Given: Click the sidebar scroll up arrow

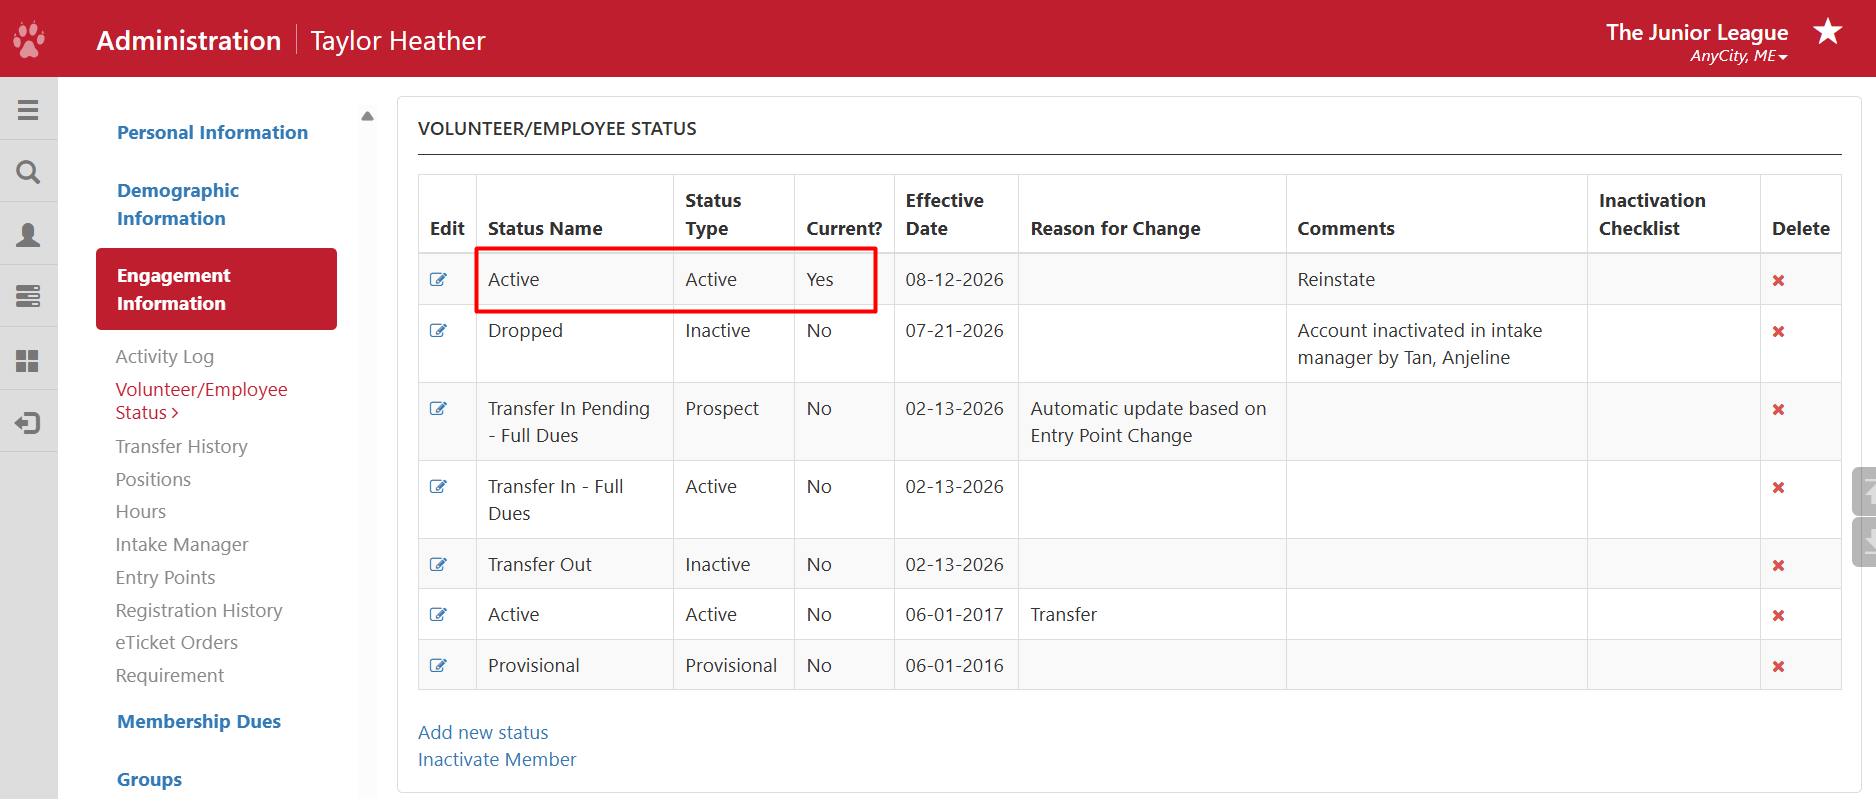Looking at the screenshot, I should 367,116.
